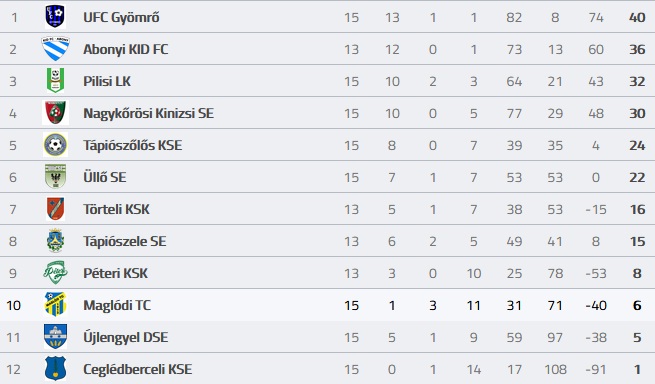This screenshot has width=655, height=384.
Task: Click the Tápiószőlős KSE football logo
Action: pyautogui.click(x=55, y=145)
